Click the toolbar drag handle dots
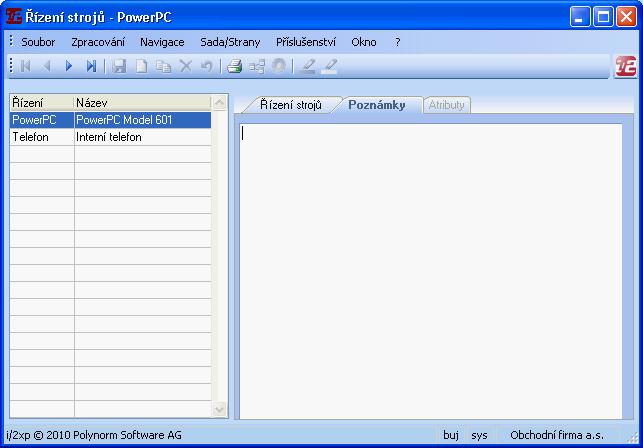 tap(11, 66)
